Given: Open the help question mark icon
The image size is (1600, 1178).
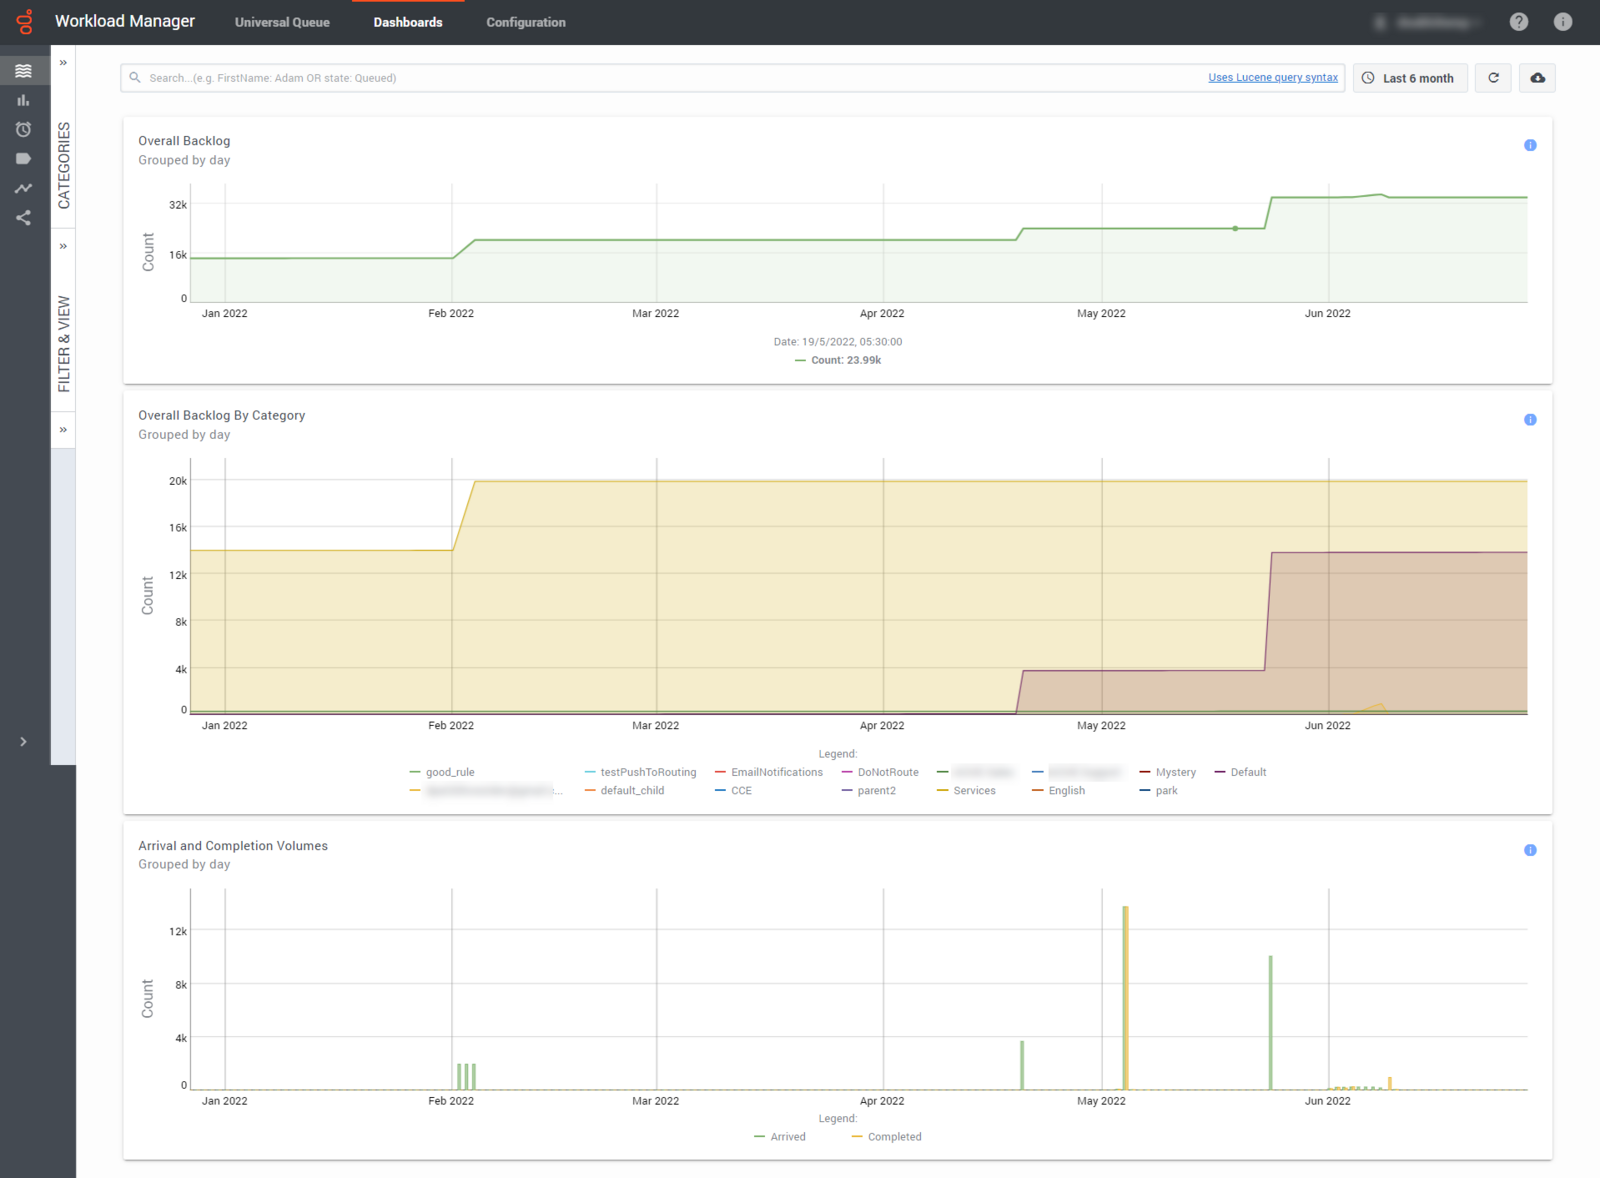Looking at the screenshot, I should coord(1519,22).
